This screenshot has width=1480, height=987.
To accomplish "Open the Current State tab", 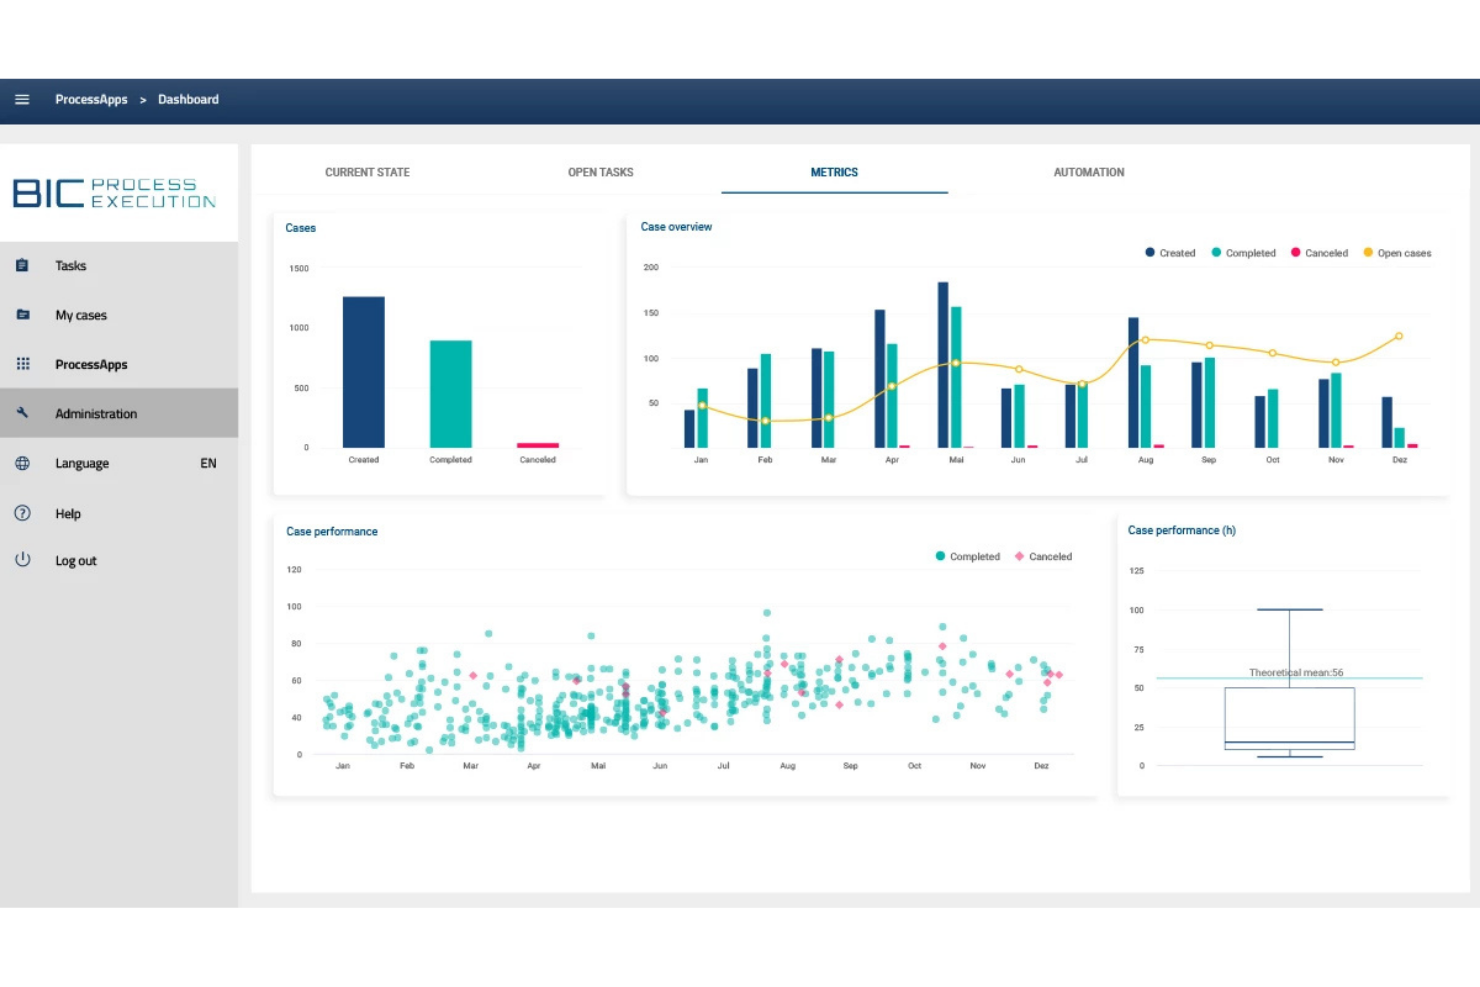I will (367, 172).
